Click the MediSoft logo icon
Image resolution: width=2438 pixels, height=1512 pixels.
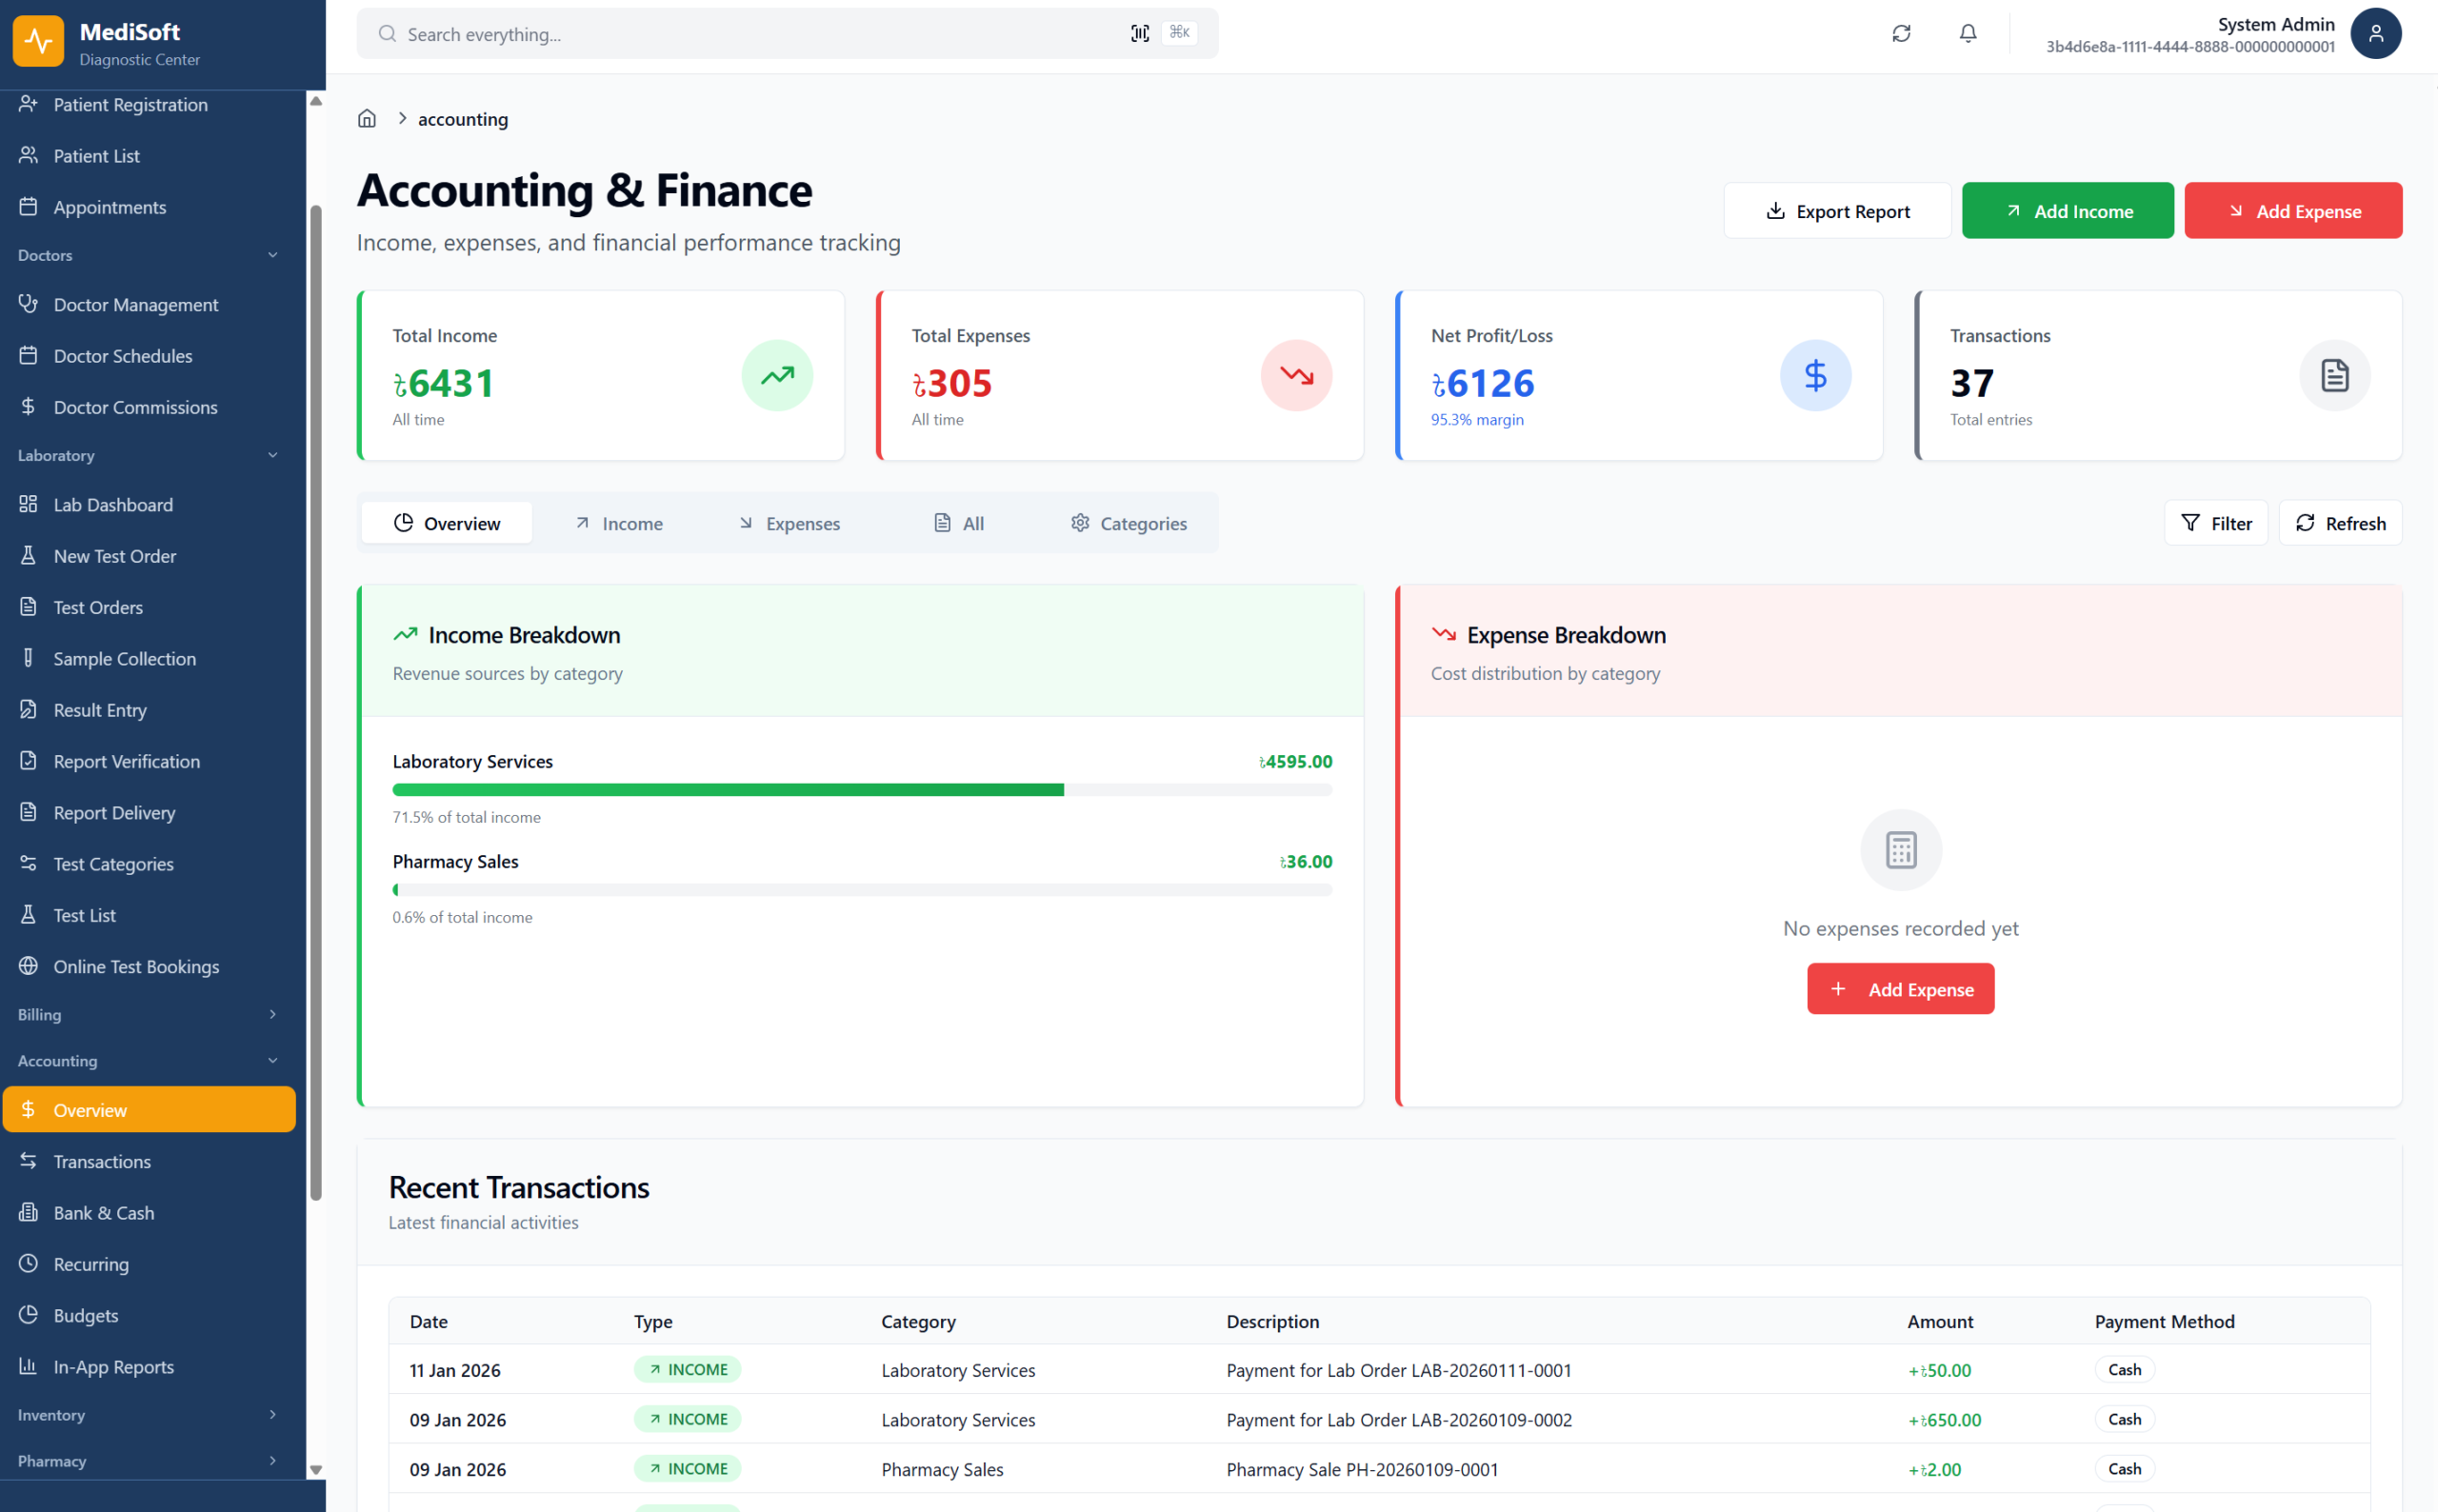[x=38, y=42]
